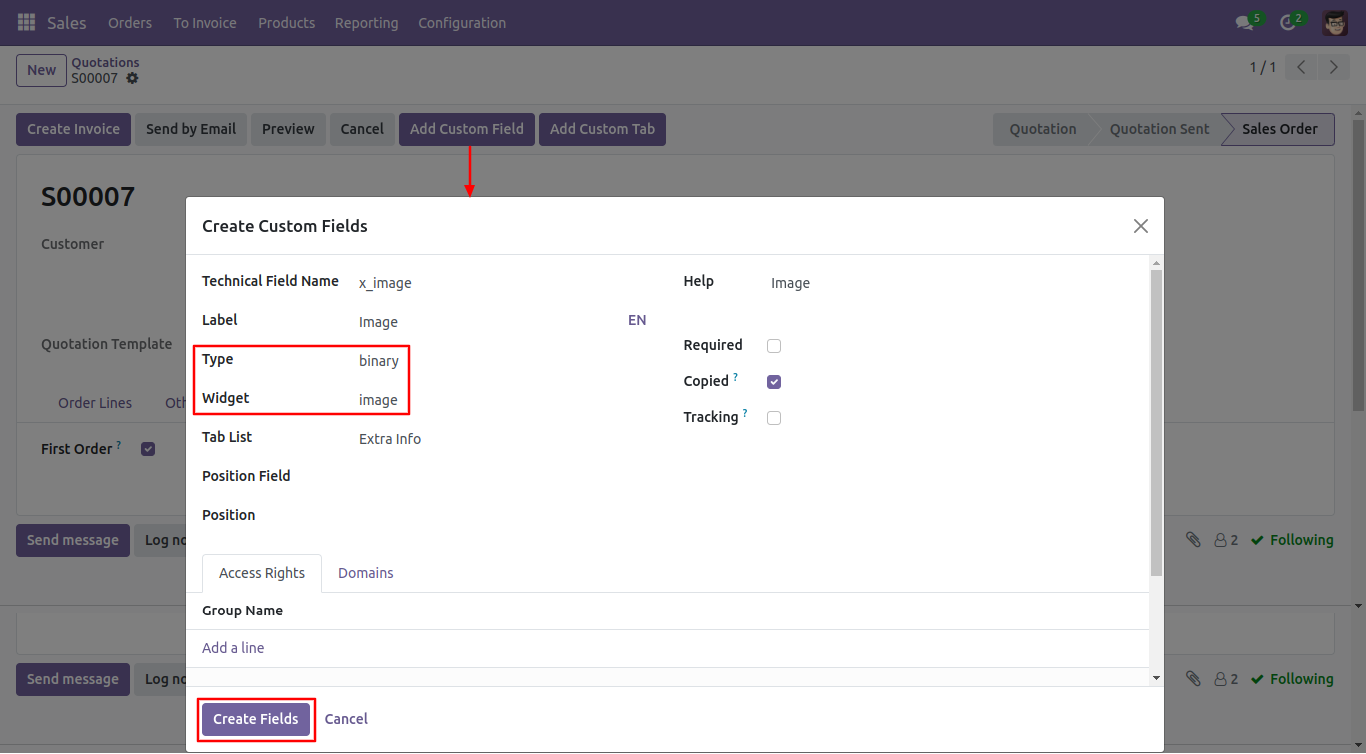Click the dialog's vertical scrollbar
Viewport: 1366px width, 754px height.
1156,422
